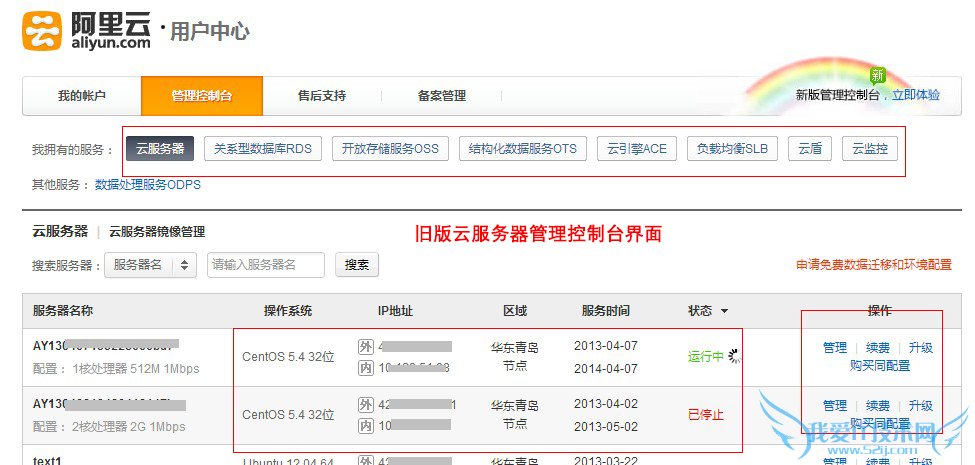The height and width of the screenshot is (465, 975).
Task: Click the 请输入服务器名 search field
Action: 266,265
